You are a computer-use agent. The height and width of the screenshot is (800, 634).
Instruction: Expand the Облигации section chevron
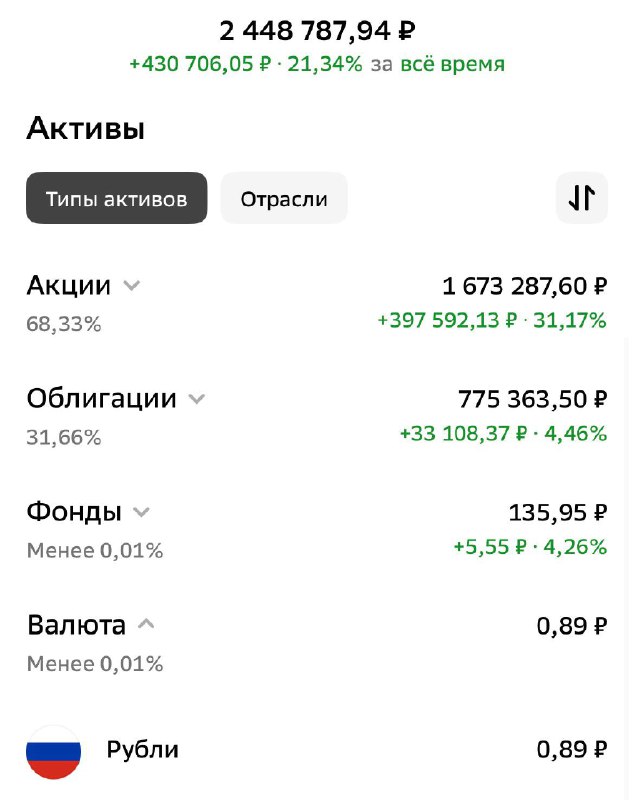[x=196, y=399]
